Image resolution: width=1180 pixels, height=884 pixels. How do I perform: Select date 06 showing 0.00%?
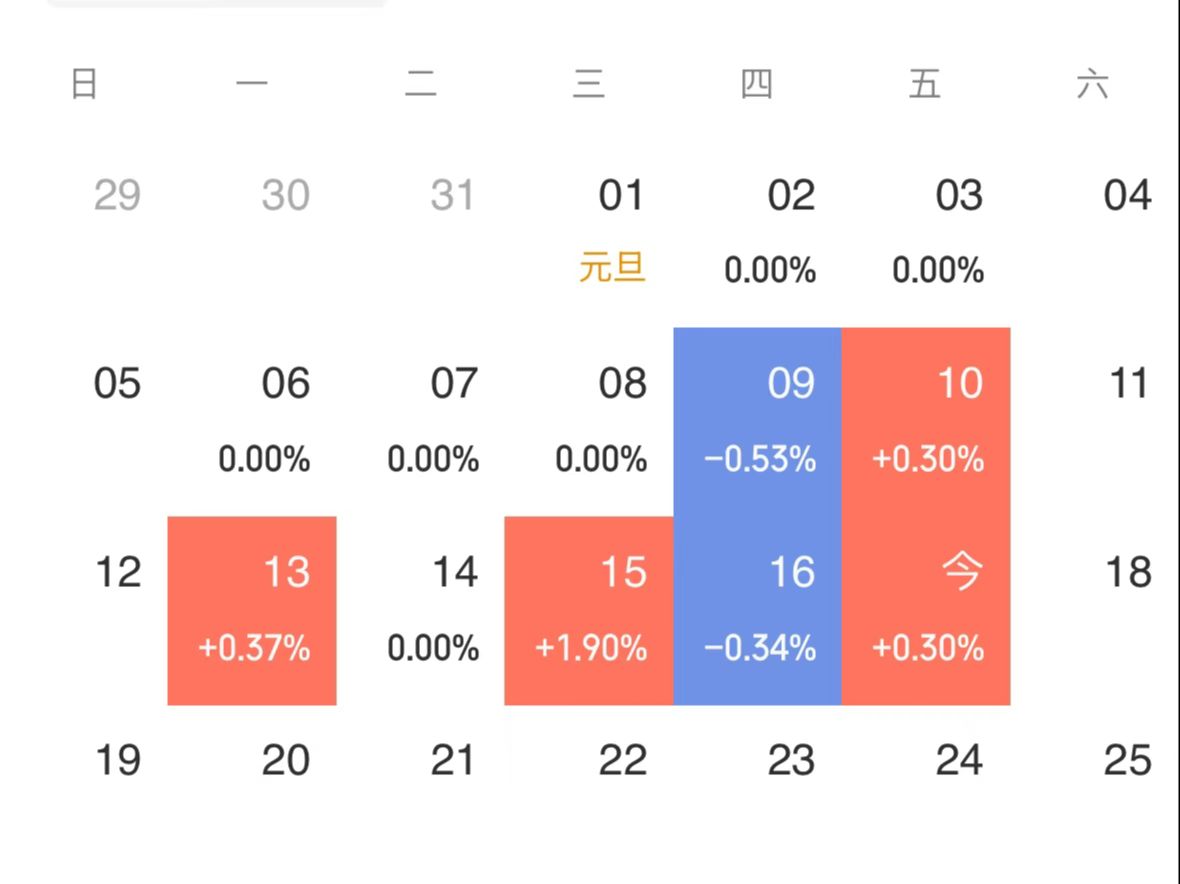click(x=252, y=421)
